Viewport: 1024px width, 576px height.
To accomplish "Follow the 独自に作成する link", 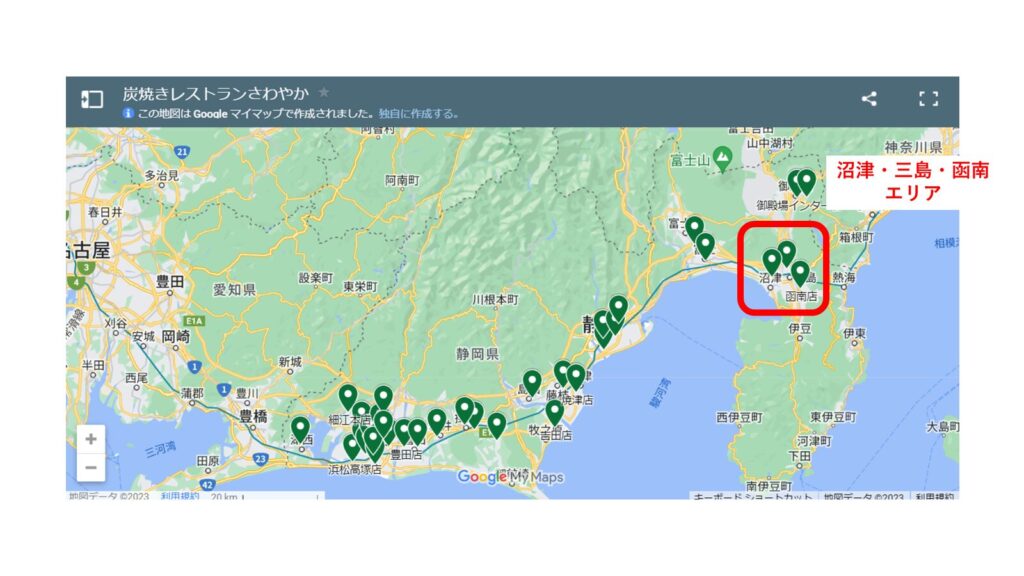I will 418,114.
